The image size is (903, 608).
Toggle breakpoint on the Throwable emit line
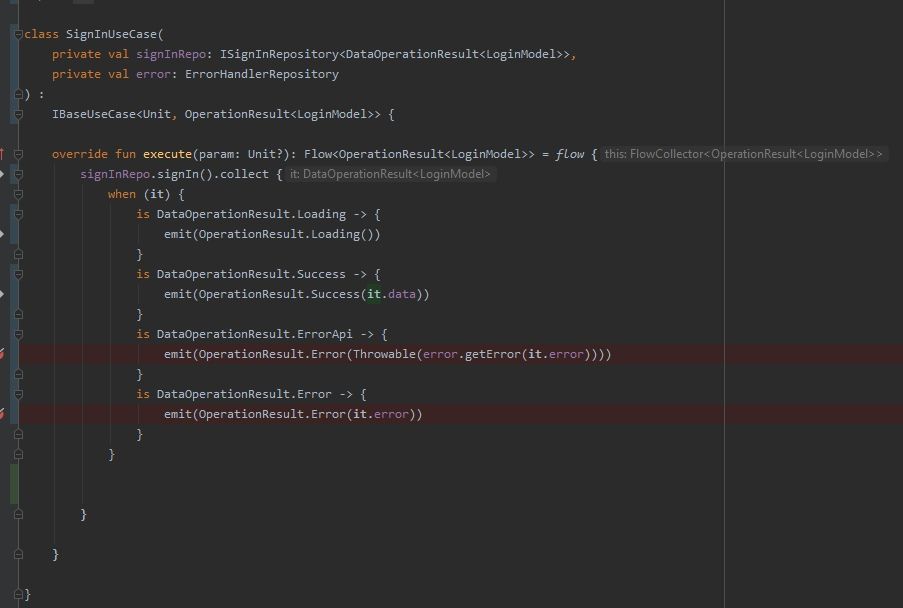2,354
